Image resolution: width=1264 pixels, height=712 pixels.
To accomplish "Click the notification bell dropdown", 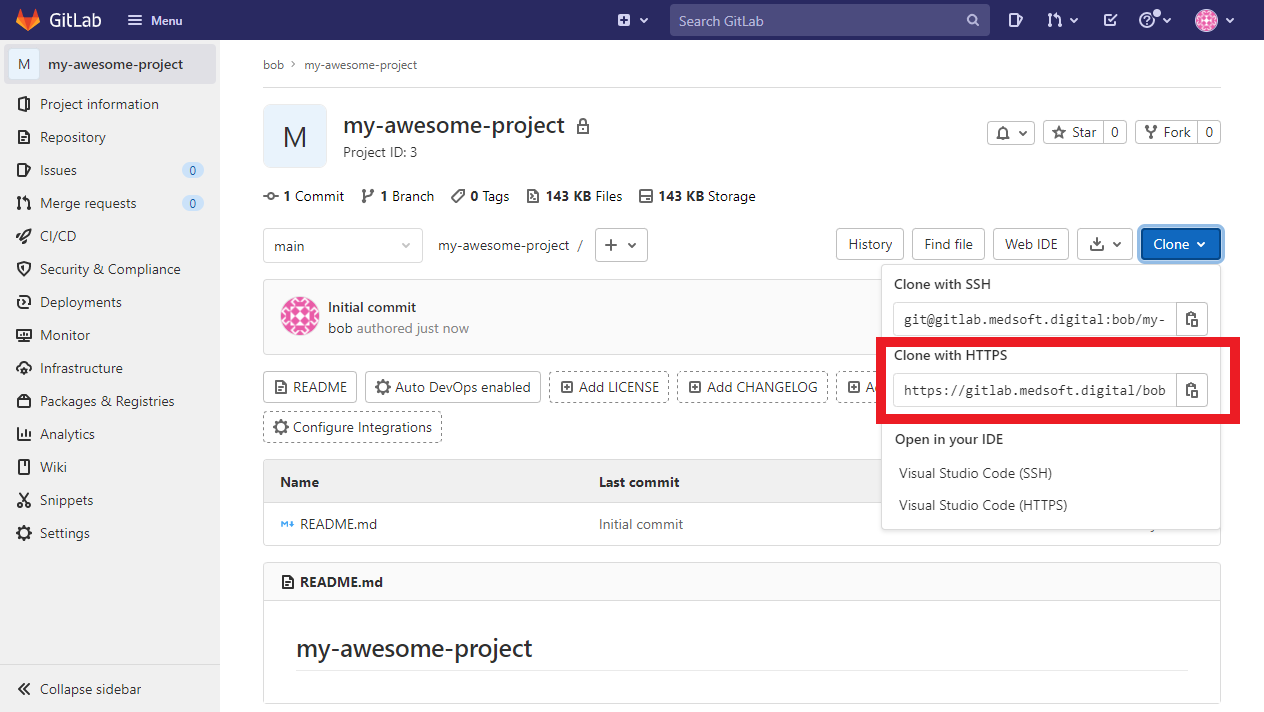I will coord(1010,132).
